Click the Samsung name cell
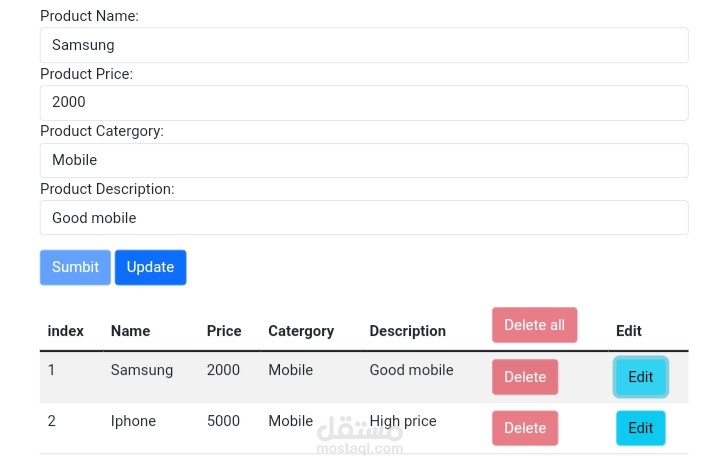This screenshot has width=720, height=465. tap(142, 370)
